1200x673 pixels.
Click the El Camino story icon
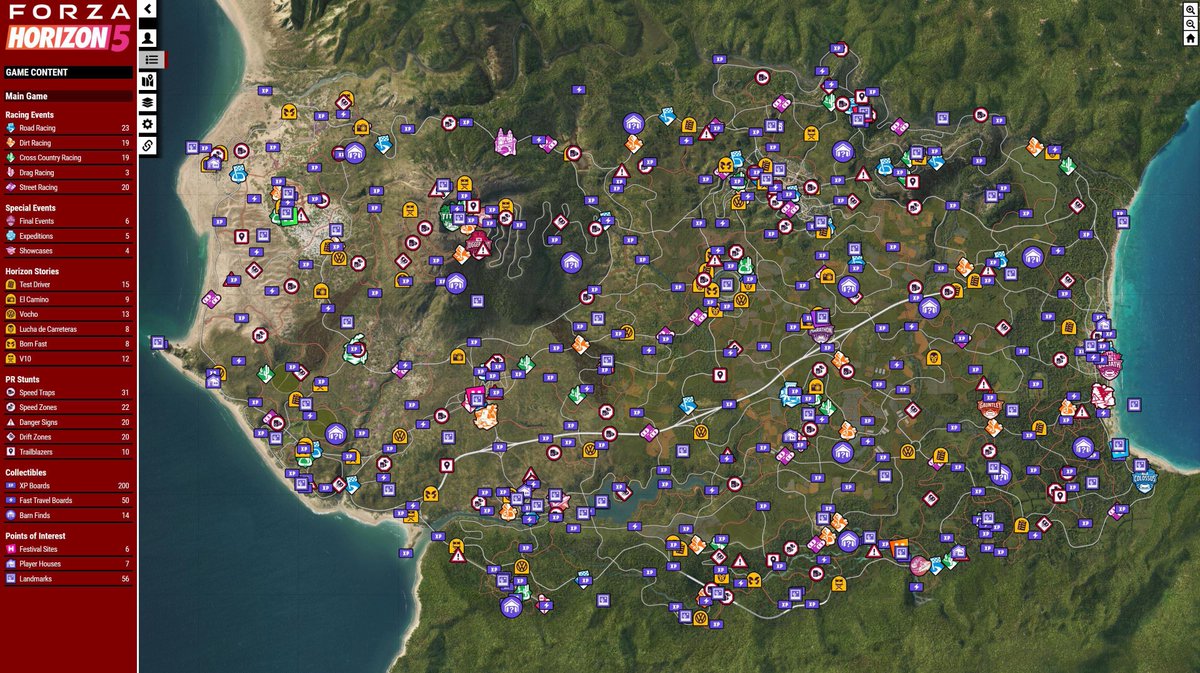click(x=11, y=299)
